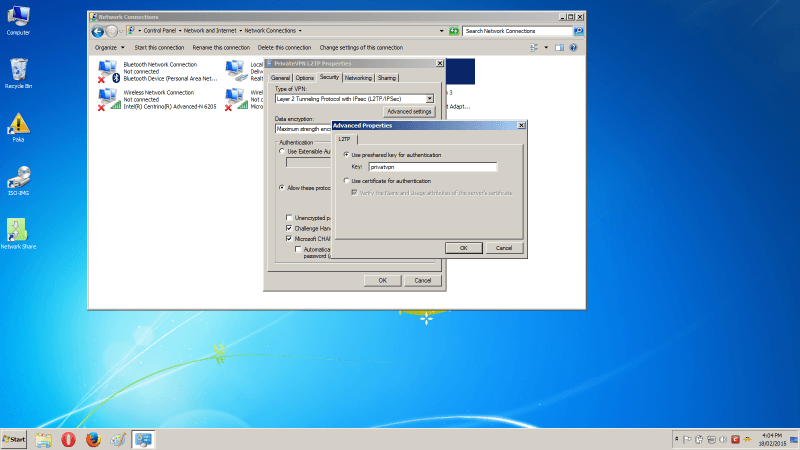Viewport: 800px width, 450px height.
Task: Select the Wireless Network Connection icon
Action: [108, 97]
